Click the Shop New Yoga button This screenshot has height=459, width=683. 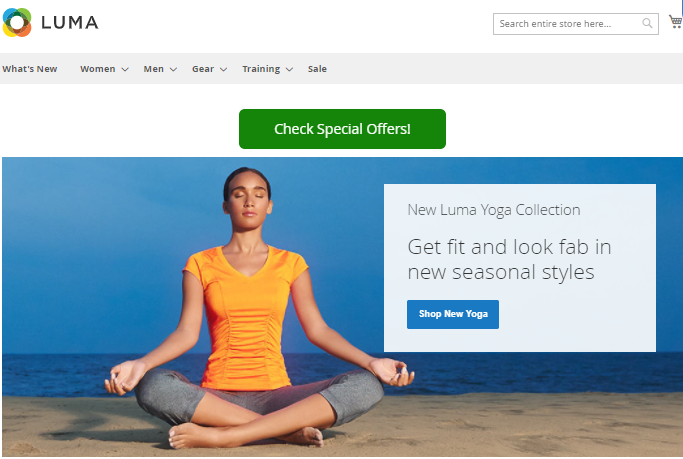[x=453, y=314]
